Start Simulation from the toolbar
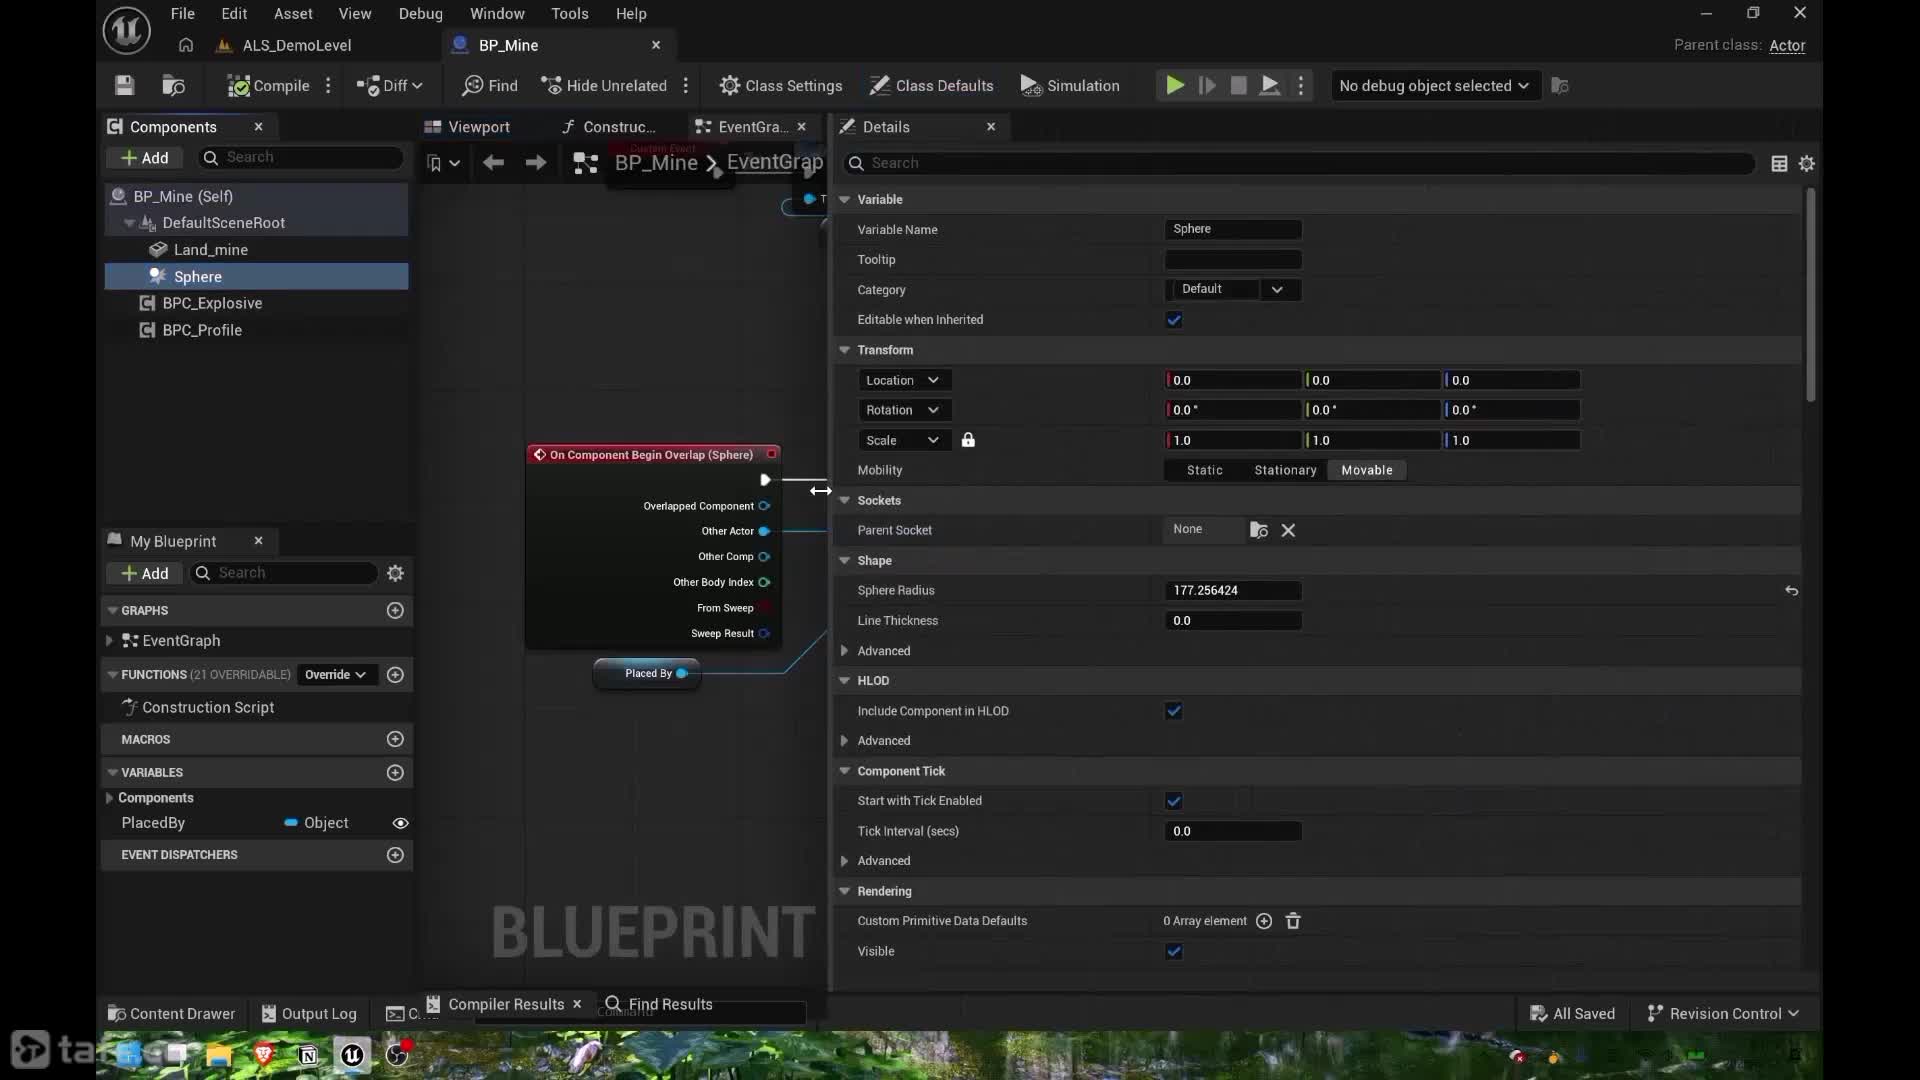This screenshot has height=1080, width=1920. coord(1070,86)
